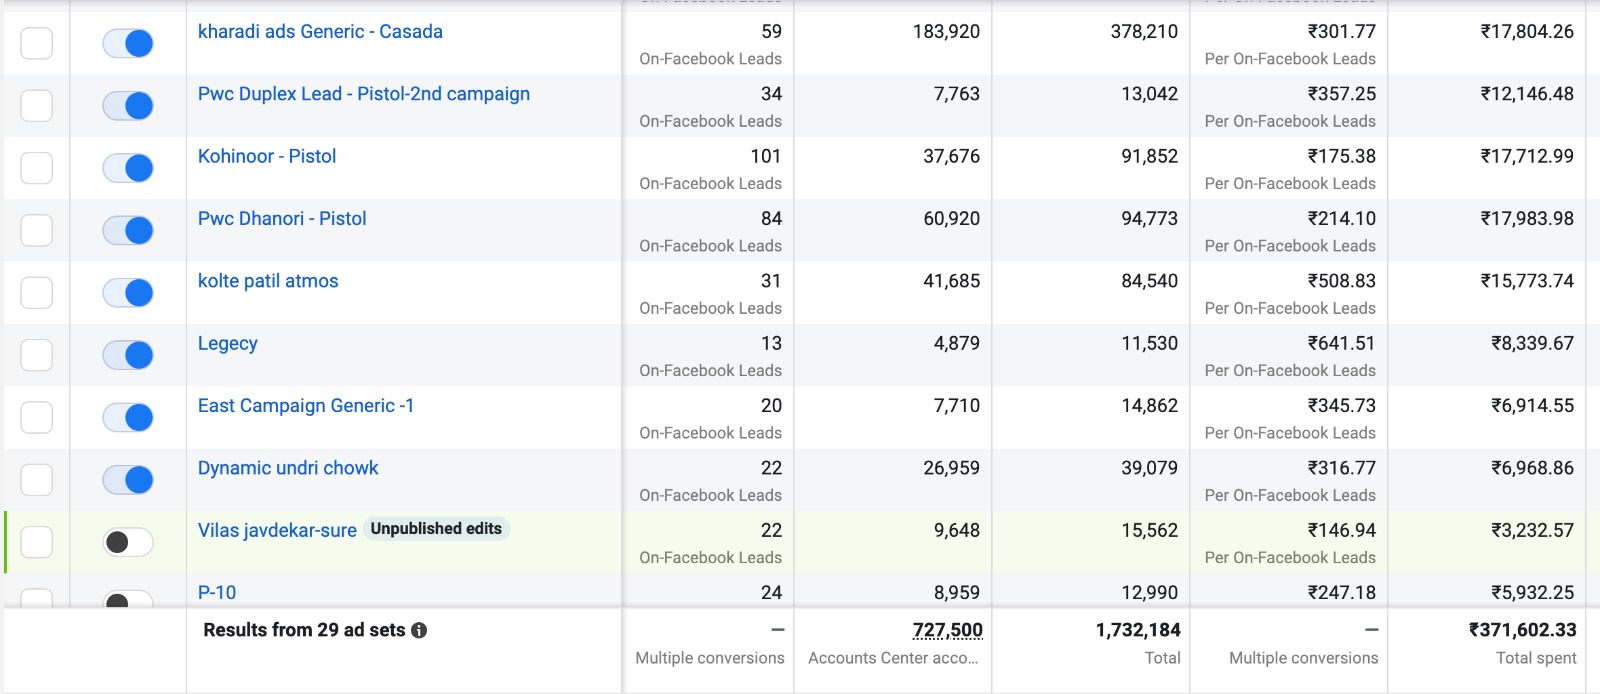Toggle kolte patil atmos ad set off
The width and height of the screenshot is (1600, 694).
[128, 292]
